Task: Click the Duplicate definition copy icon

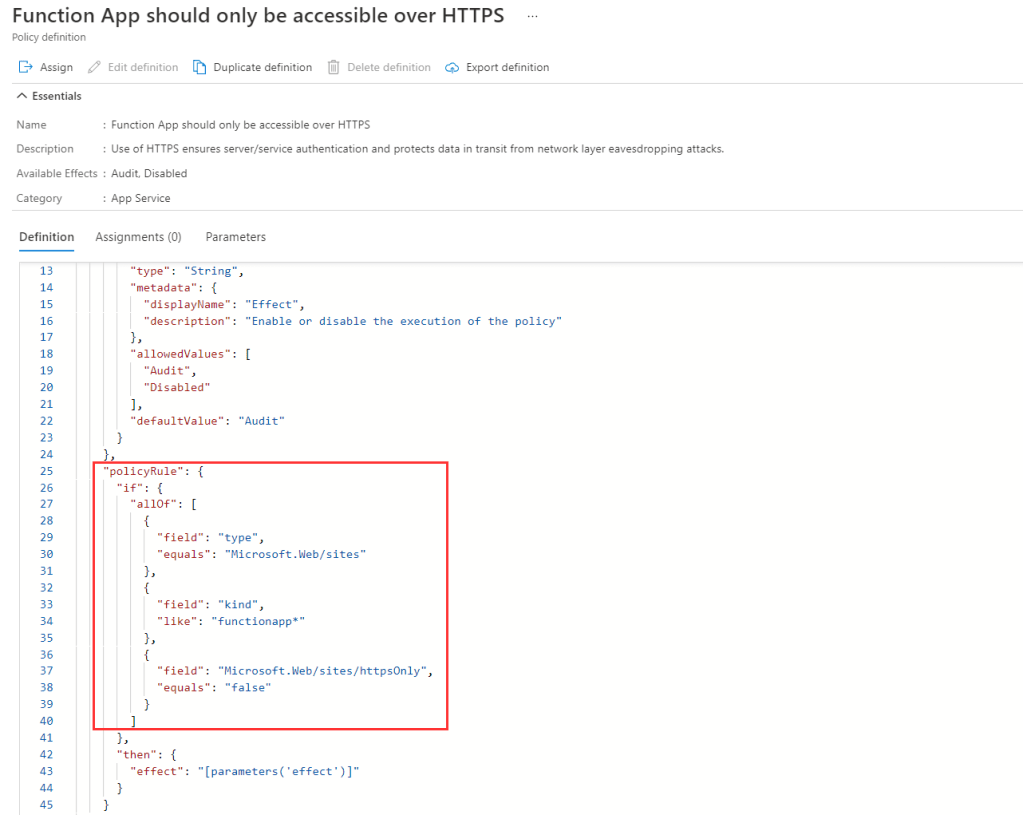Action: [200, 67]
